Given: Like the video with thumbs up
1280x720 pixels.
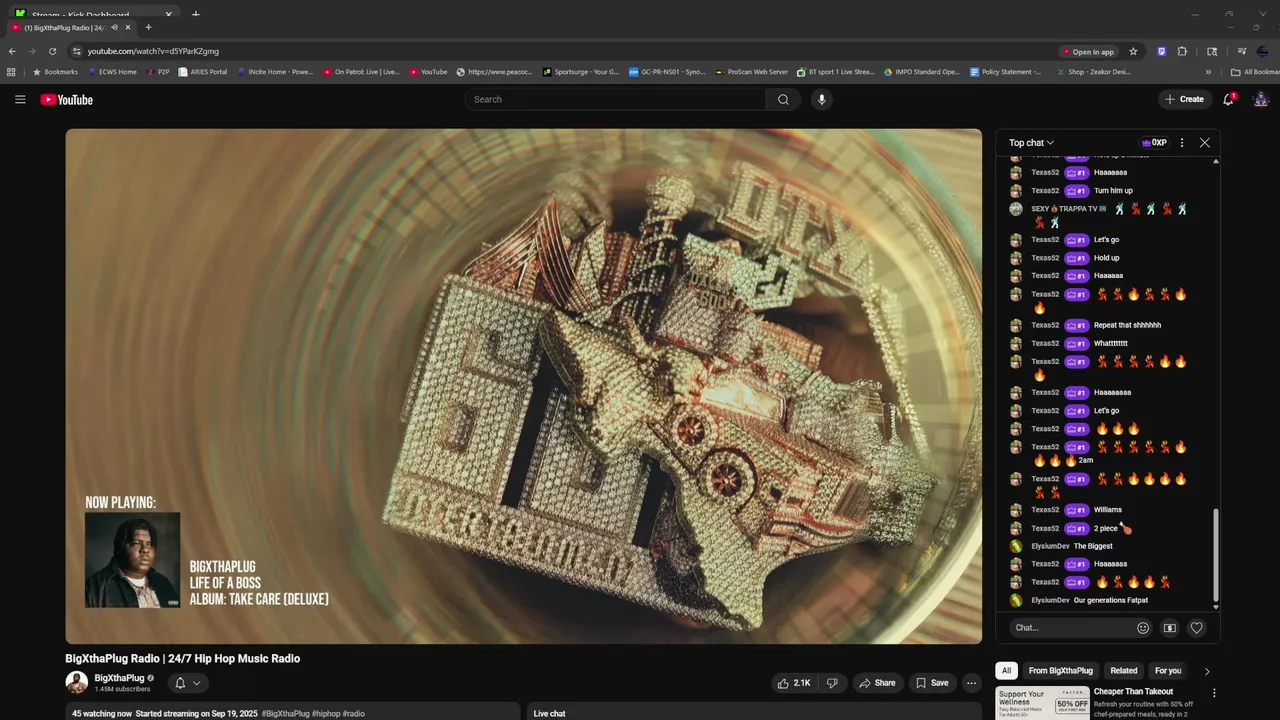Looking at the screenshot, I should (795, 683).
